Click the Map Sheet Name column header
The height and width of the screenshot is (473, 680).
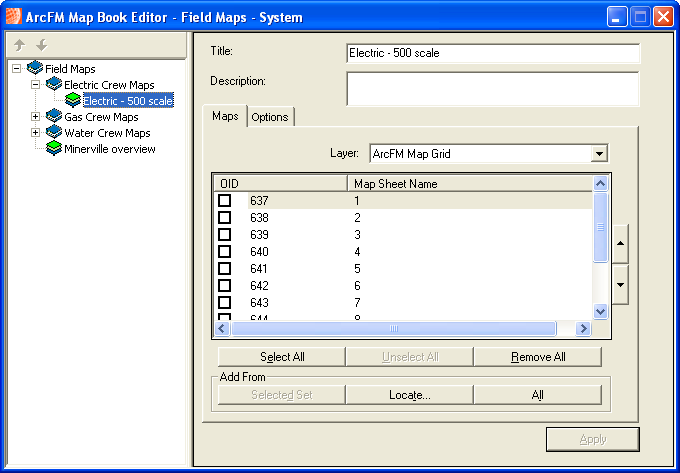coord(470,184)
